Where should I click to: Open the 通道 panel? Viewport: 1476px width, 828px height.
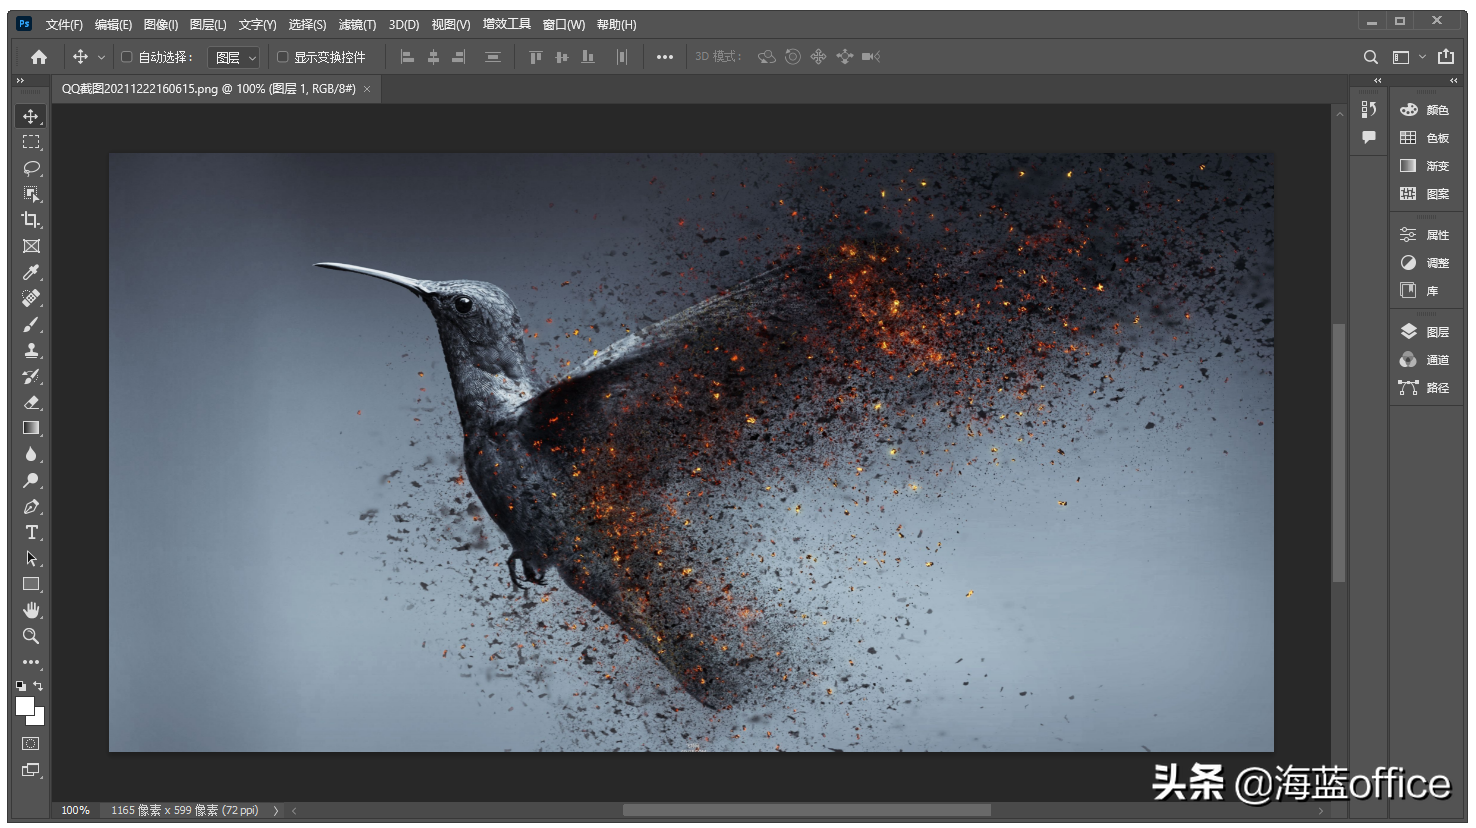click(x=1425, y=360)
